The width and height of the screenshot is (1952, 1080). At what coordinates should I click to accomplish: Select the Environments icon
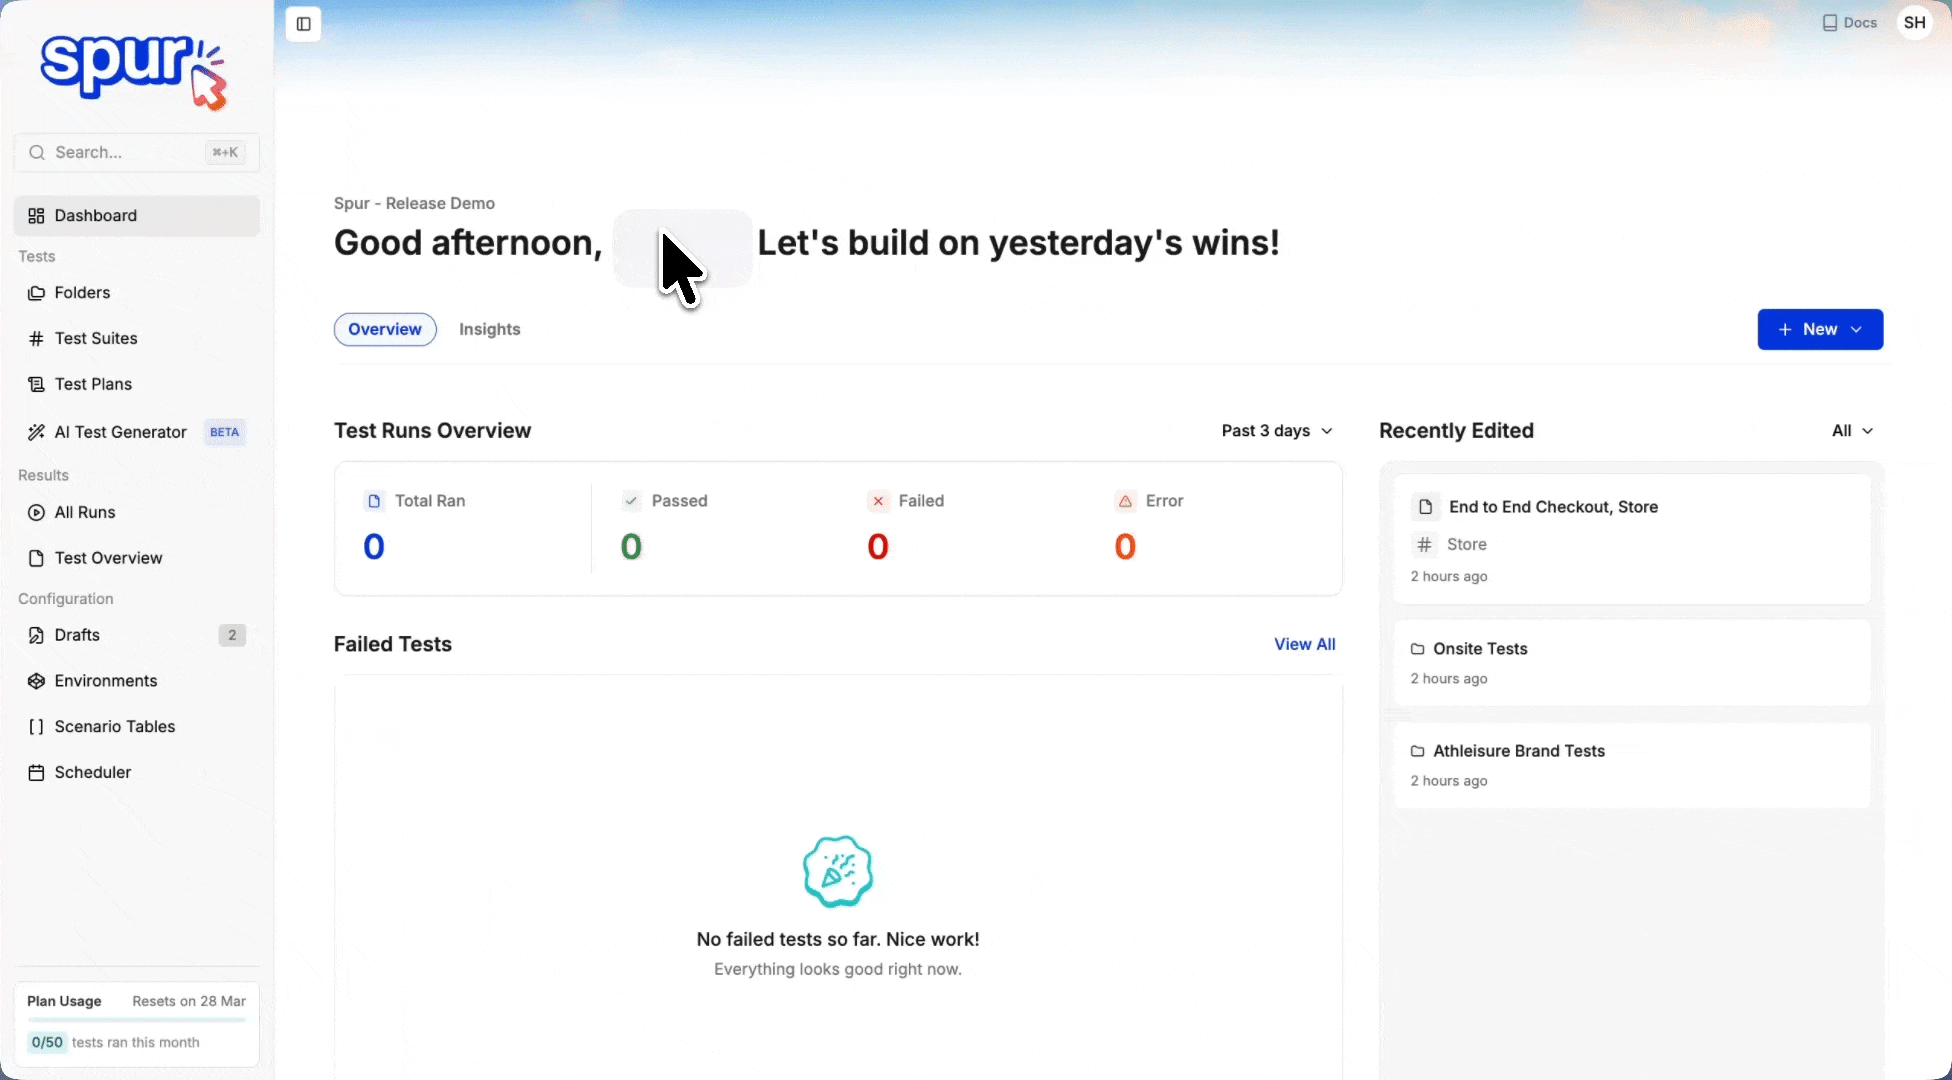(36, 680)
